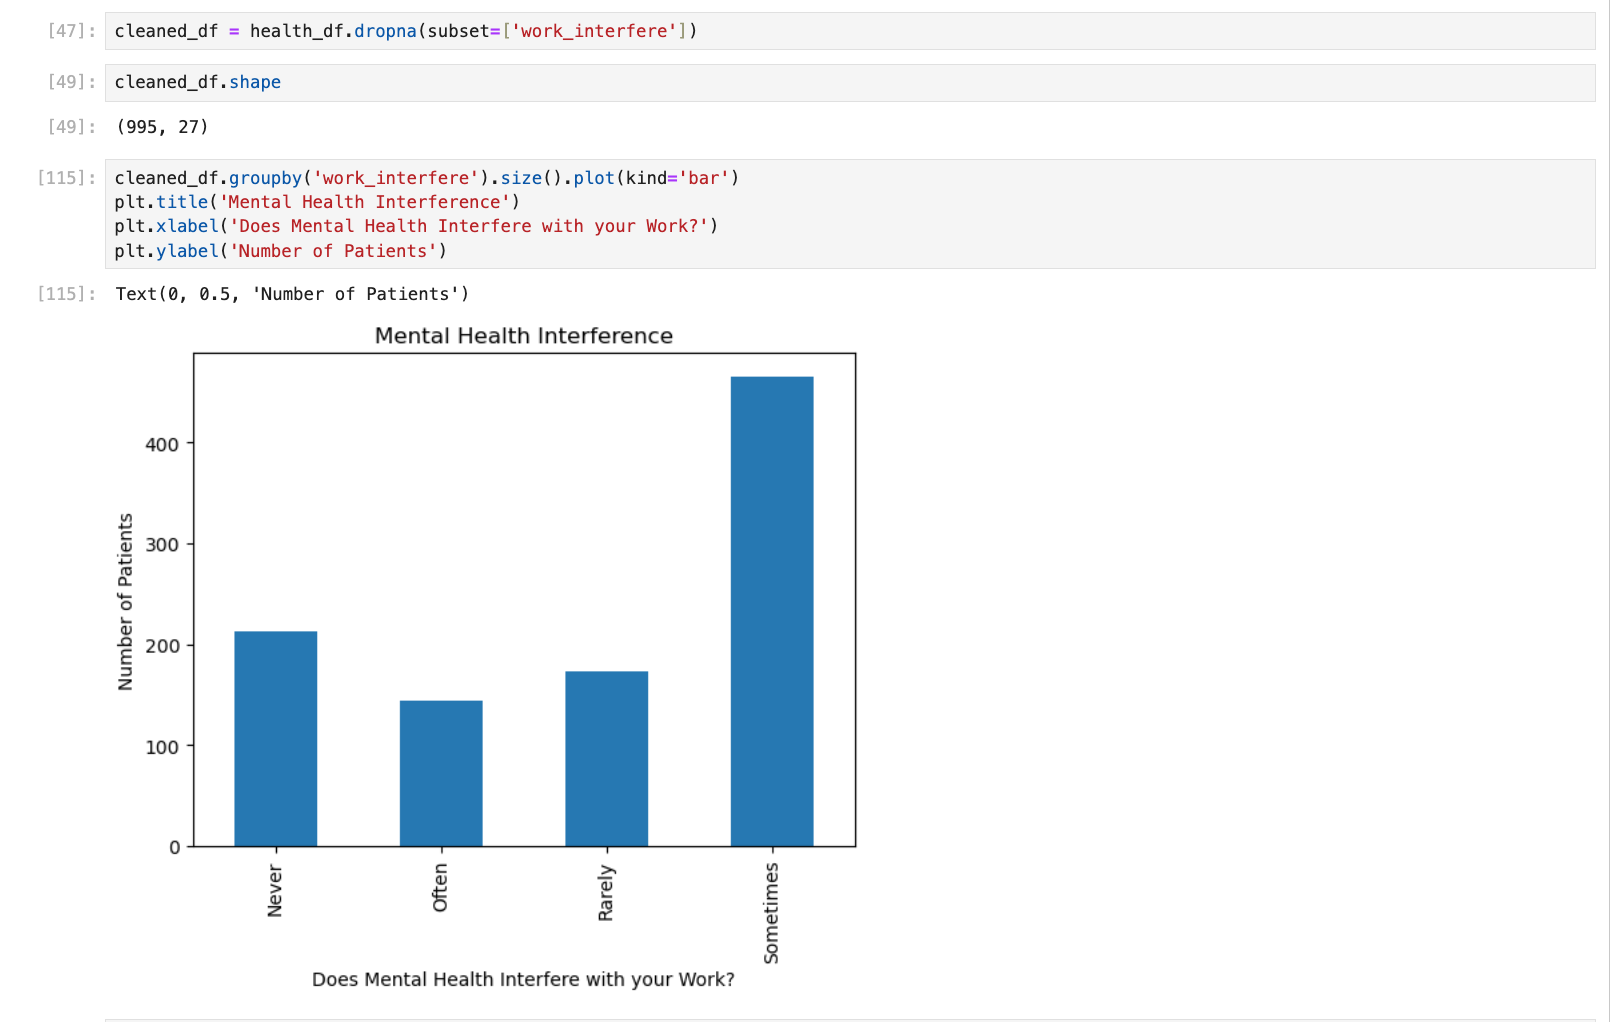Click the plt.title code line

coord(317,202)
